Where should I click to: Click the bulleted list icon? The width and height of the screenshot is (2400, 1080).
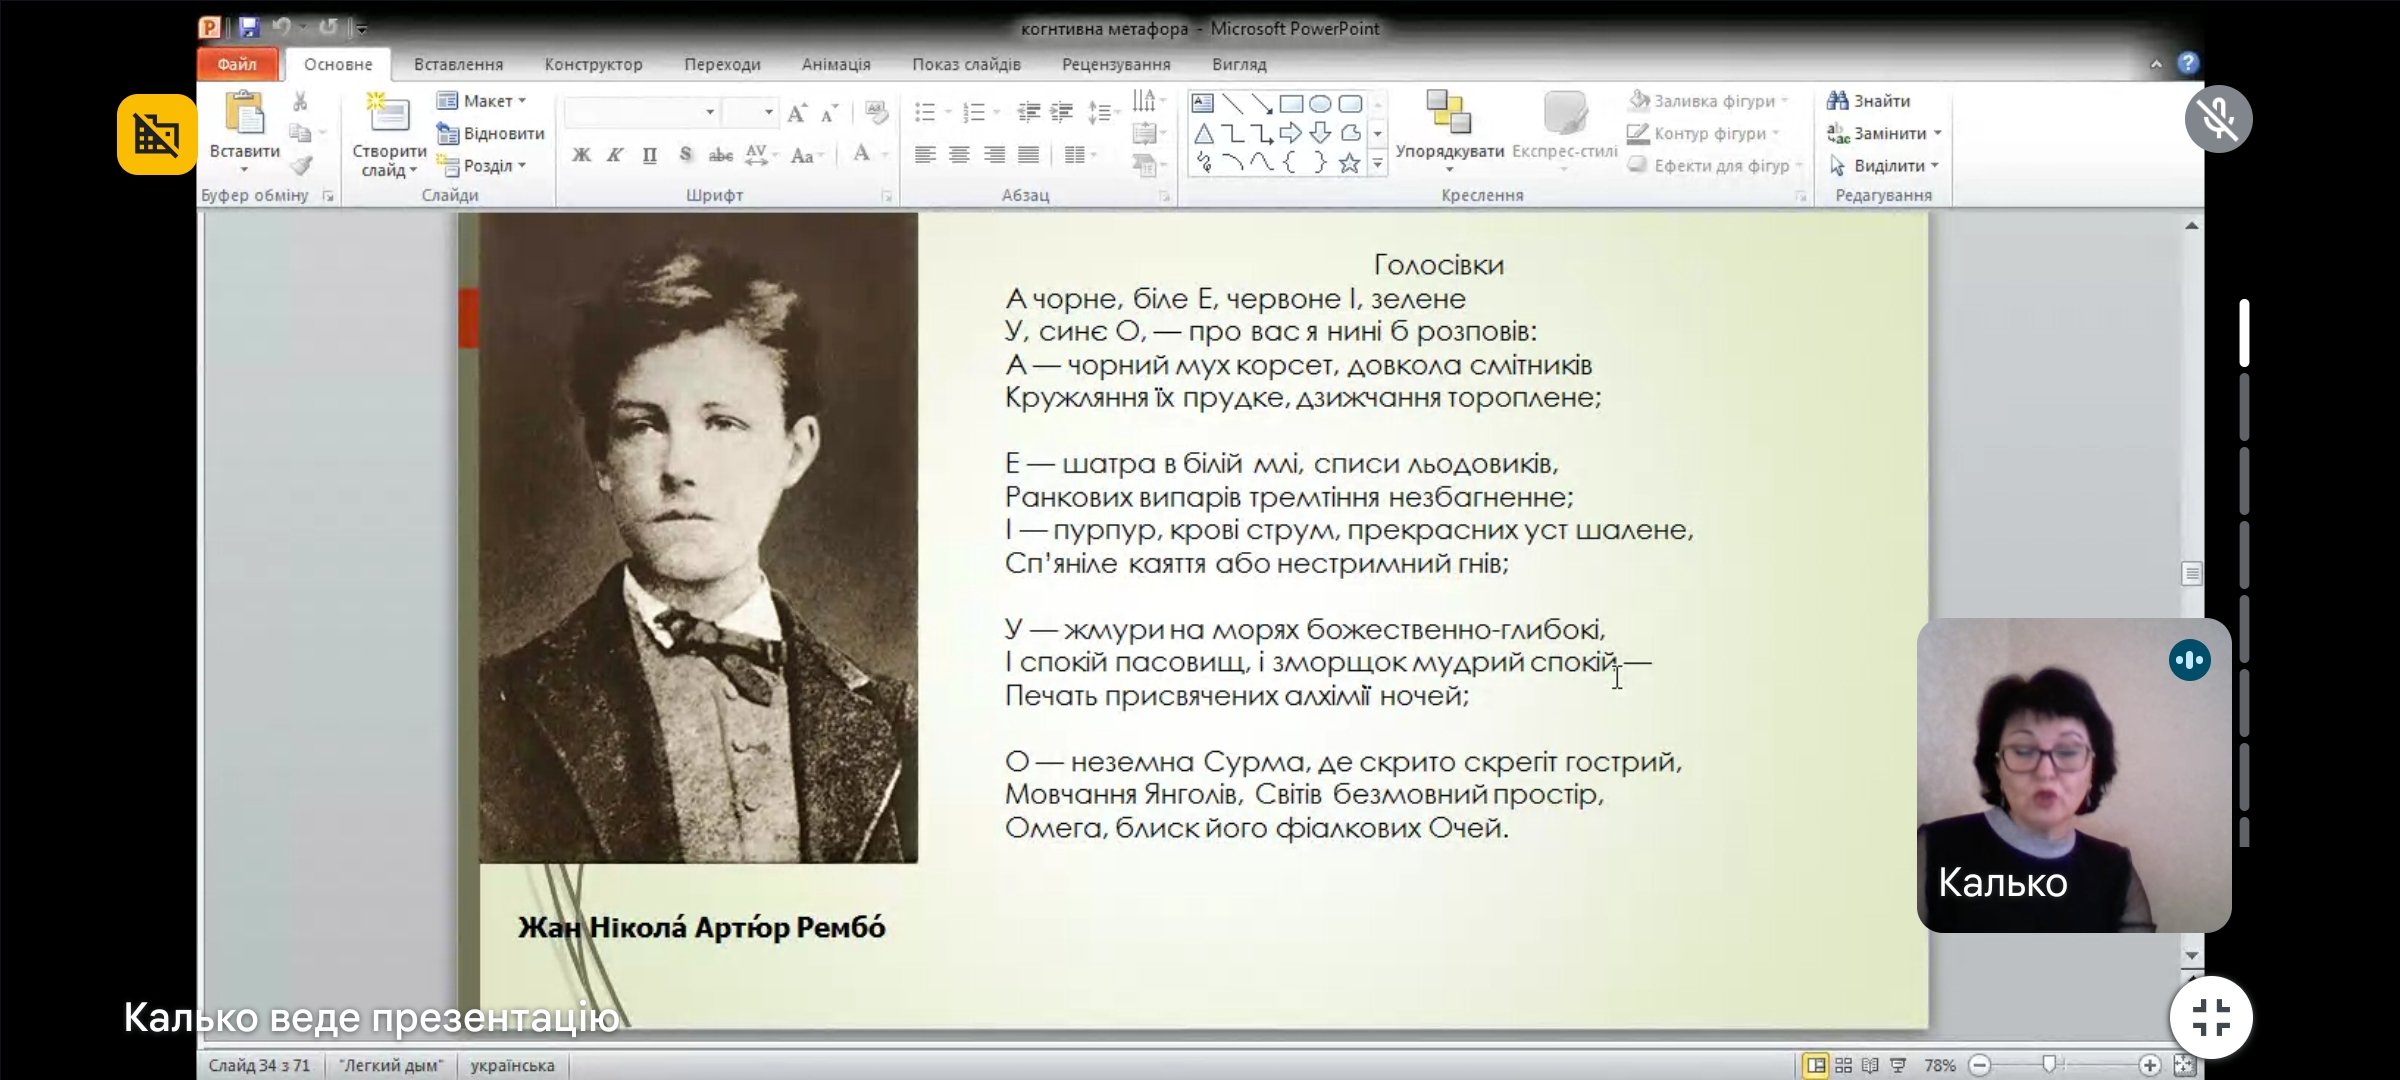click(925, 112)
